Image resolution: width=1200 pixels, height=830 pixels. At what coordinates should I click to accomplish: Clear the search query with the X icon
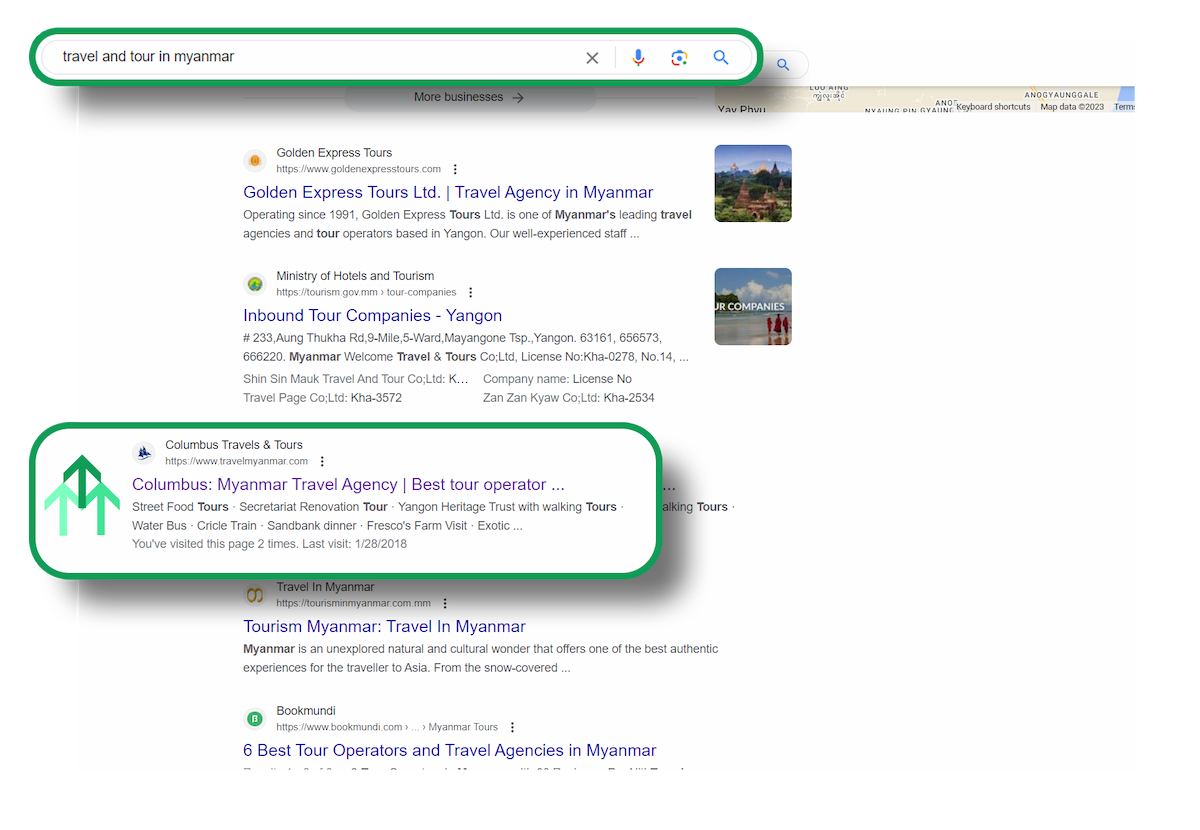pos(592,58)
